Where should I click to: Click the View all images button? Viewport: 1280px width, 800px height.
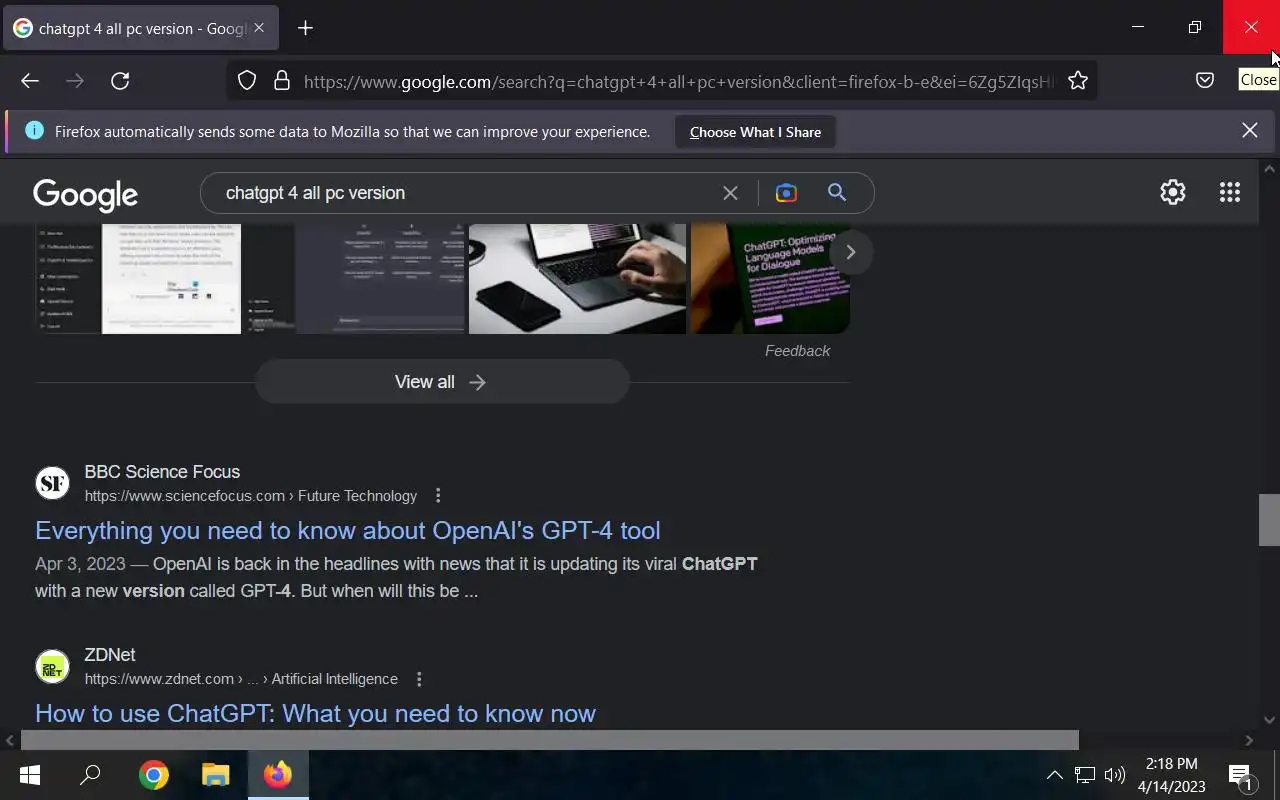tap(442, 382)
